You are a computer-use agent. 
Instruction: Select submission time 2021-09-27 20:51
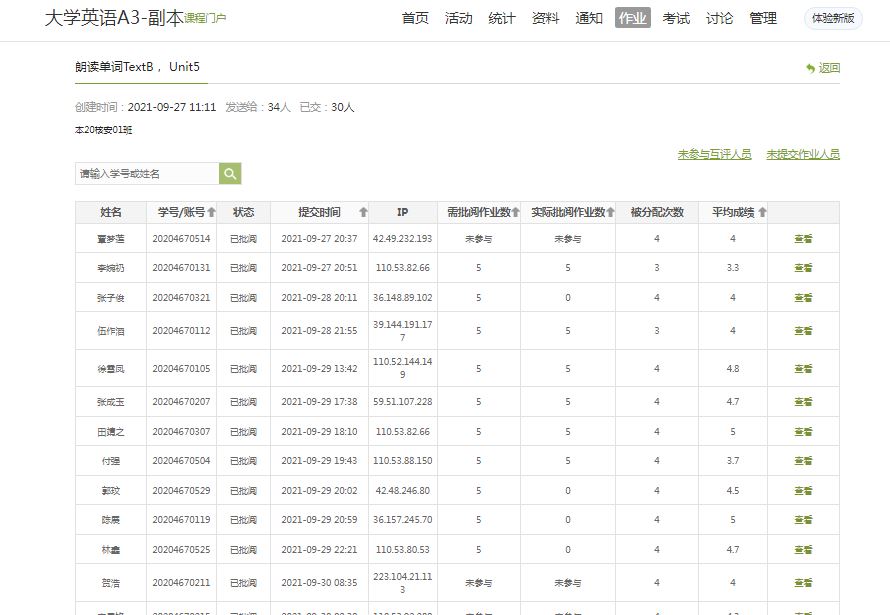click(319, 268)
